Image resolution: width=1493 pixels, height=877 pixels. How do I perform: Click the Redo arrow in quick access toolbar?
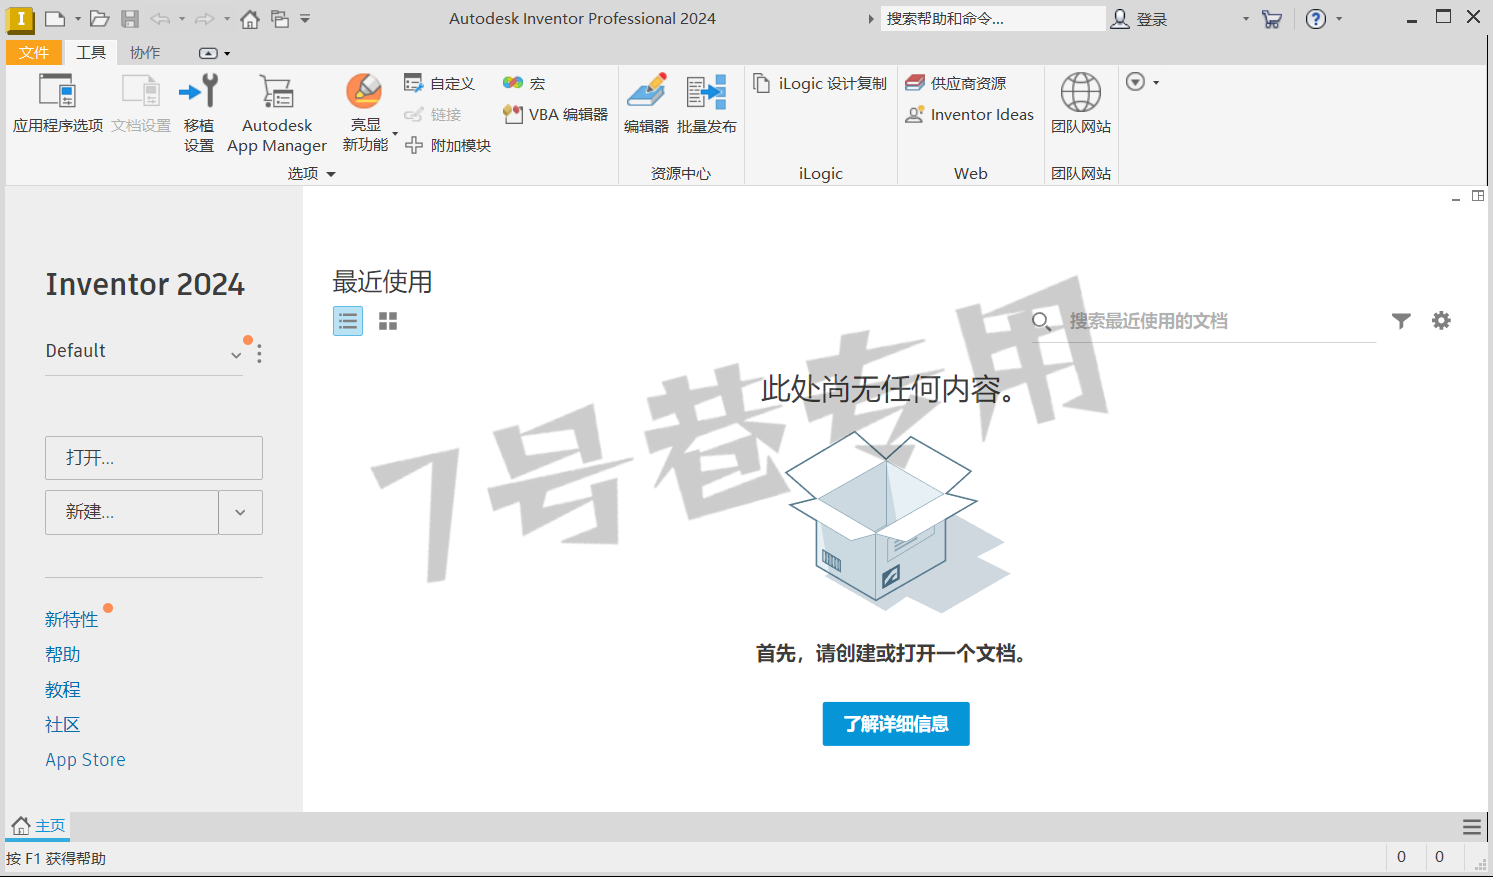coord(204,18)
